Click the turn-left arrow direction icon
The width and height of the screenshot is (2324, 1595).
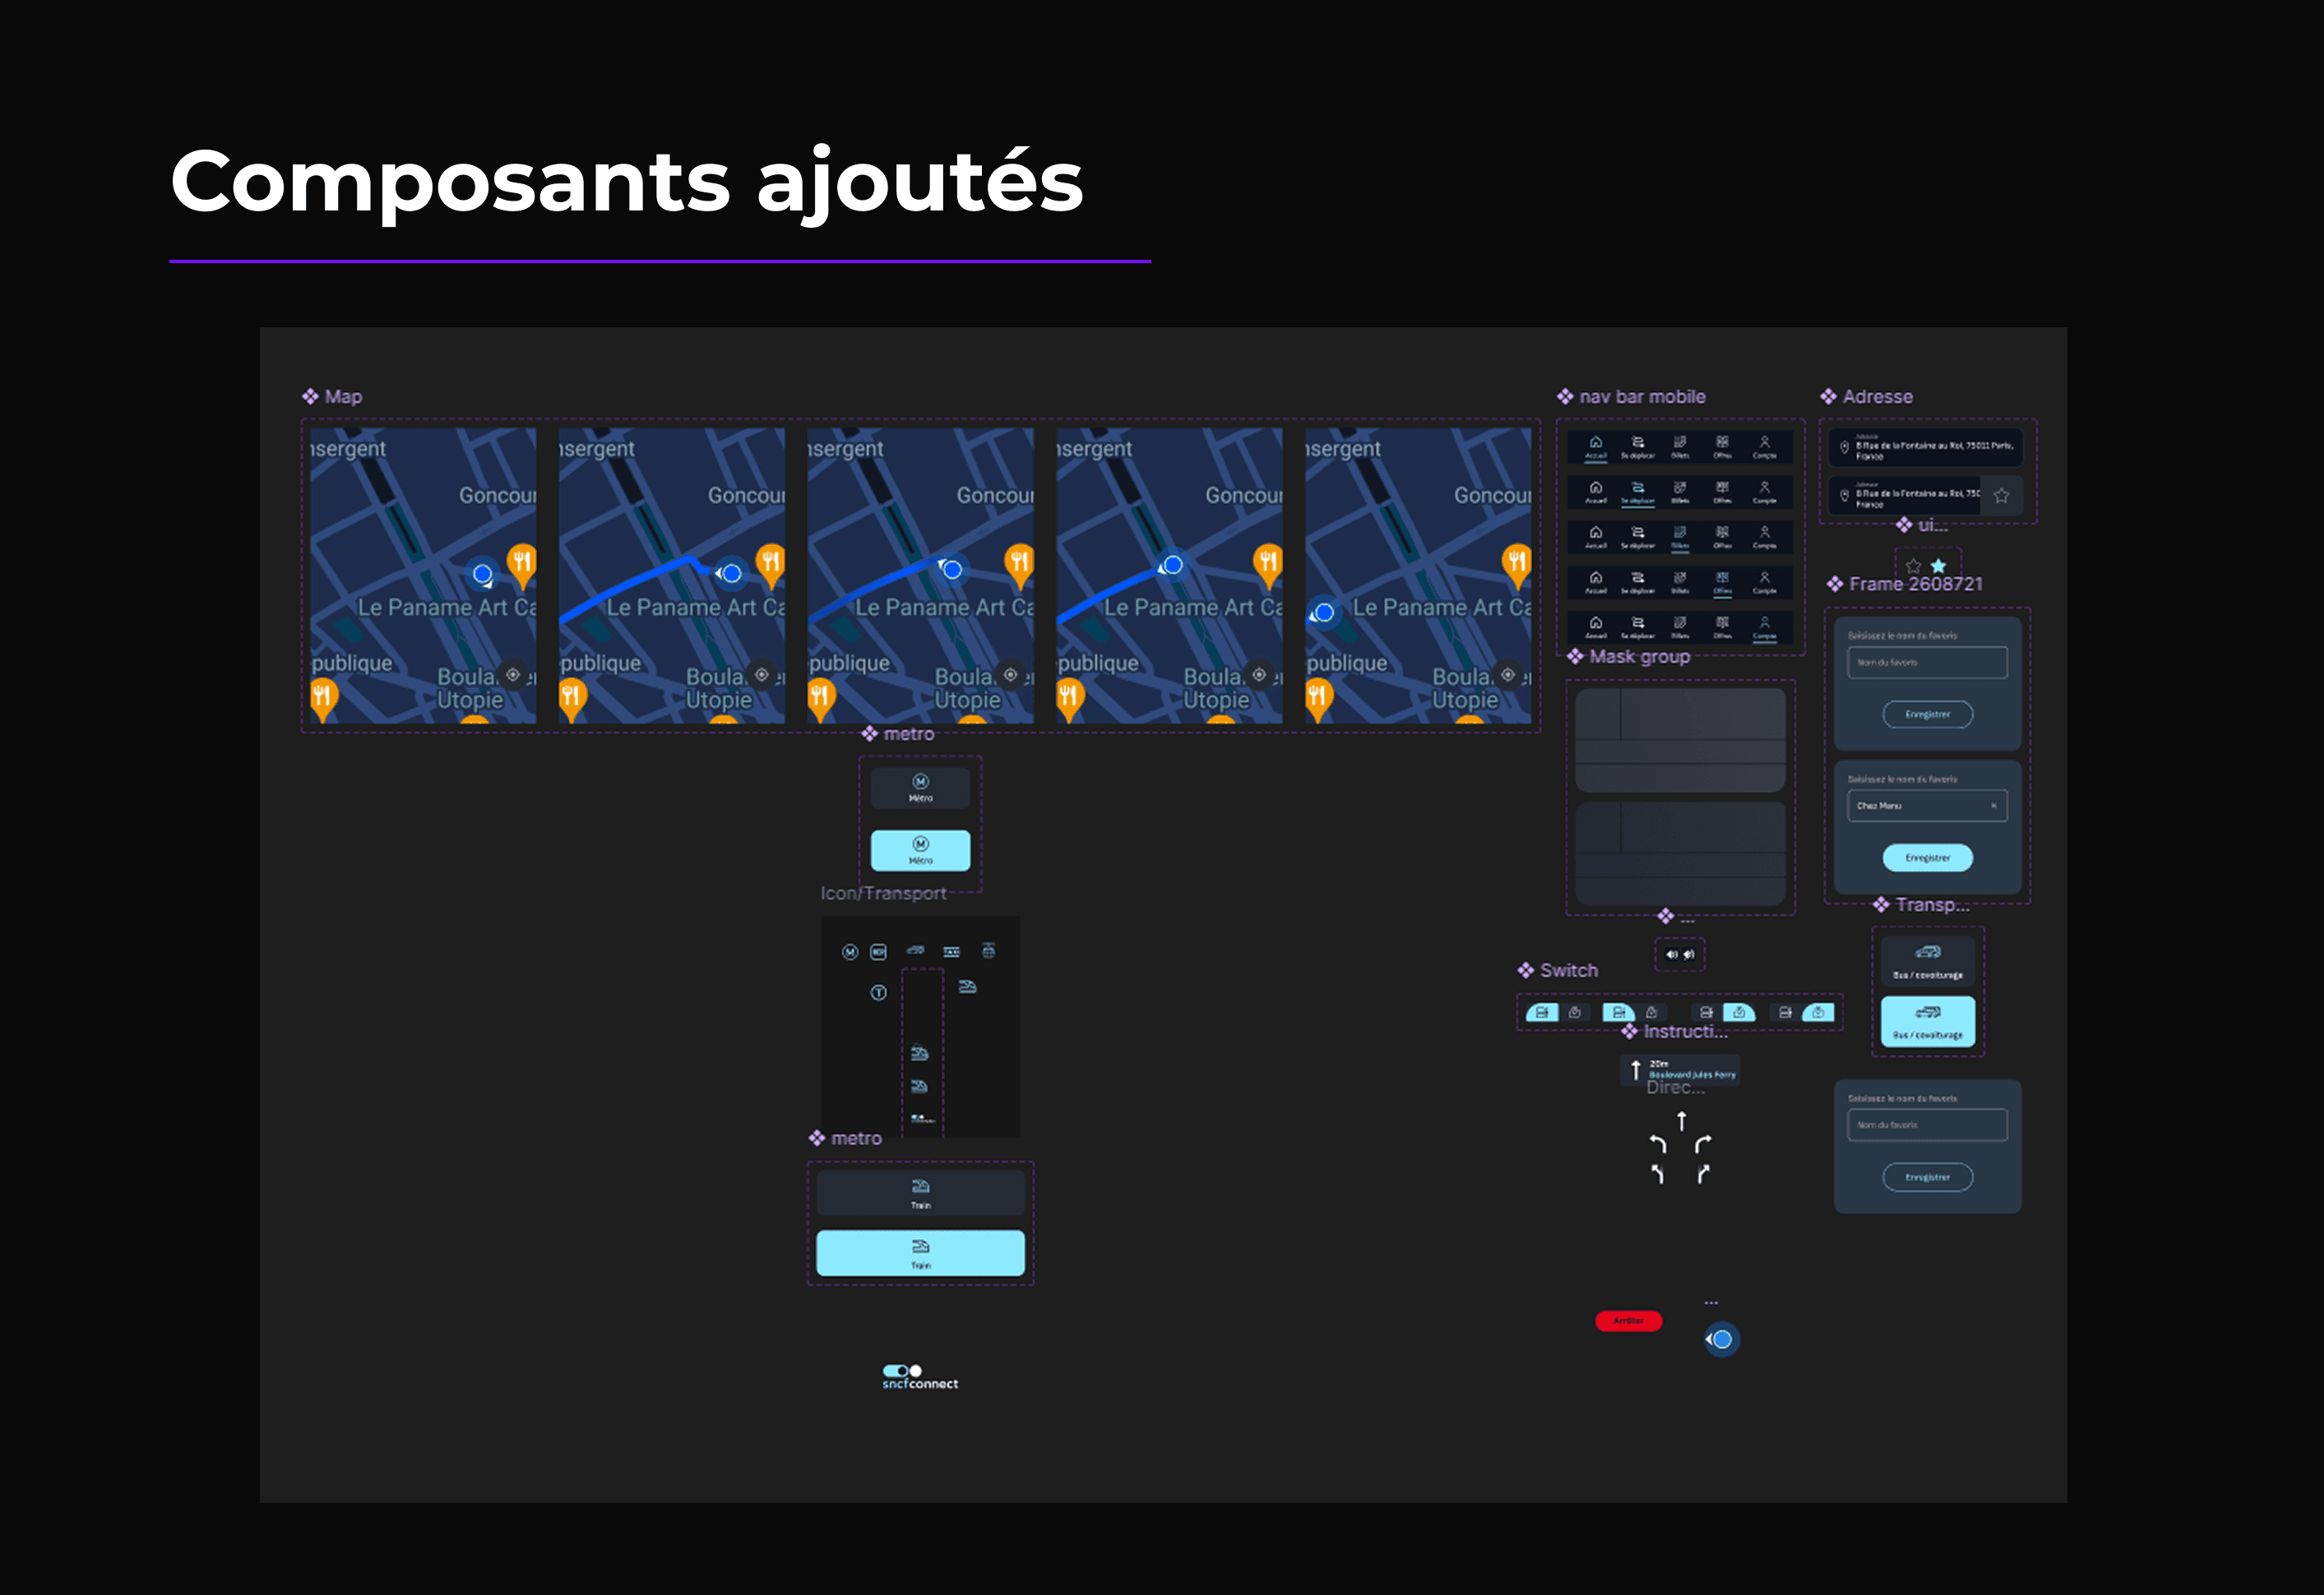[1658, 1144]
